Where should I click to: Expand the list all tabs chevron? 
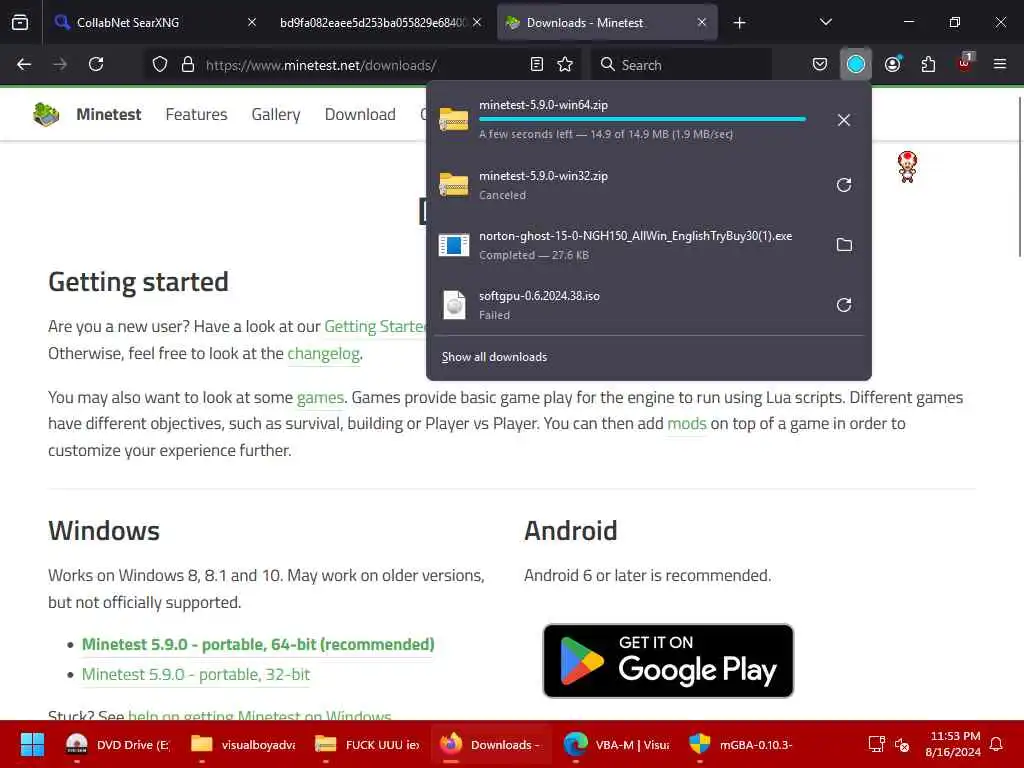click(x=826, y=22)
